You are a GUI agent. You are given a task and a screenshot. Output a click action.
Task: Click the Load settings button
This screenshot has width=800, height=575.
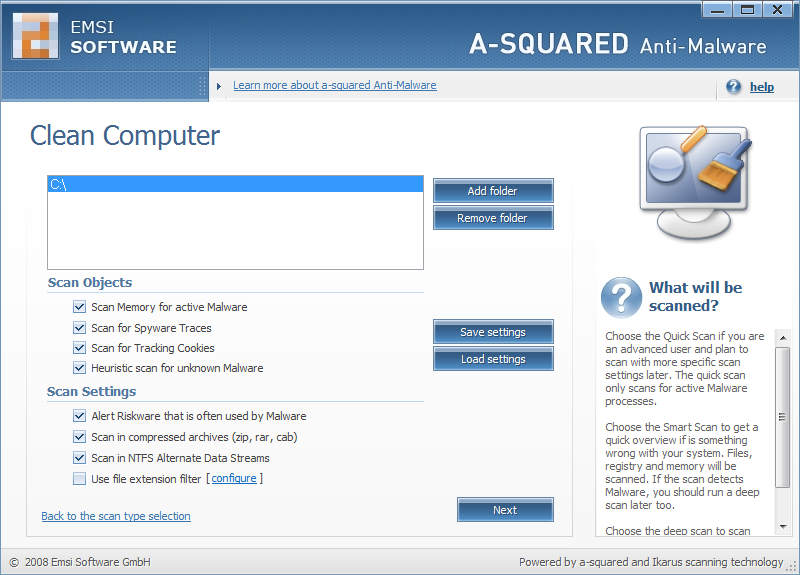(493, 359)
